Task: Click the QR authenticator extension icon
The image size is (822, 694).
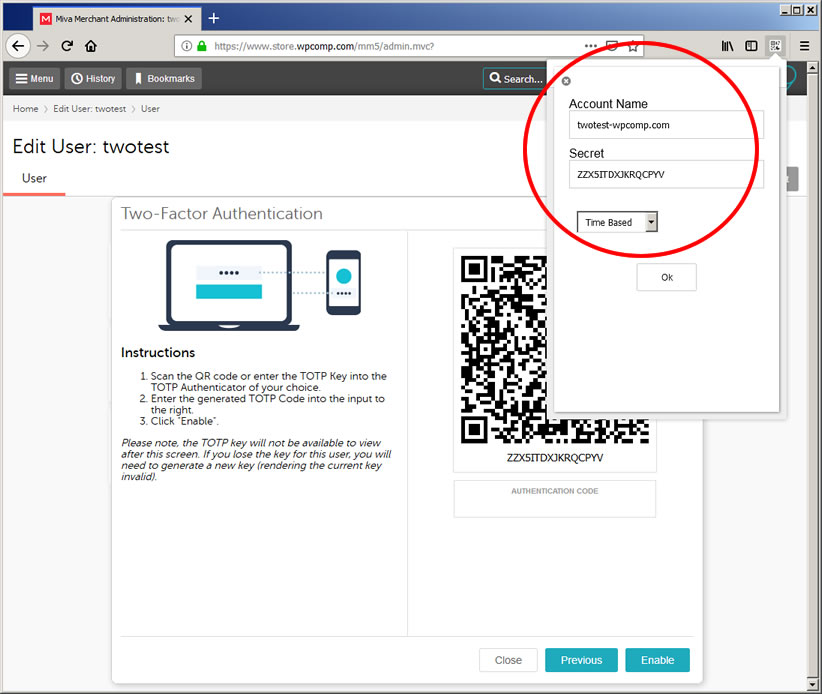Action: pyautogui.click(x=775, y=46)
